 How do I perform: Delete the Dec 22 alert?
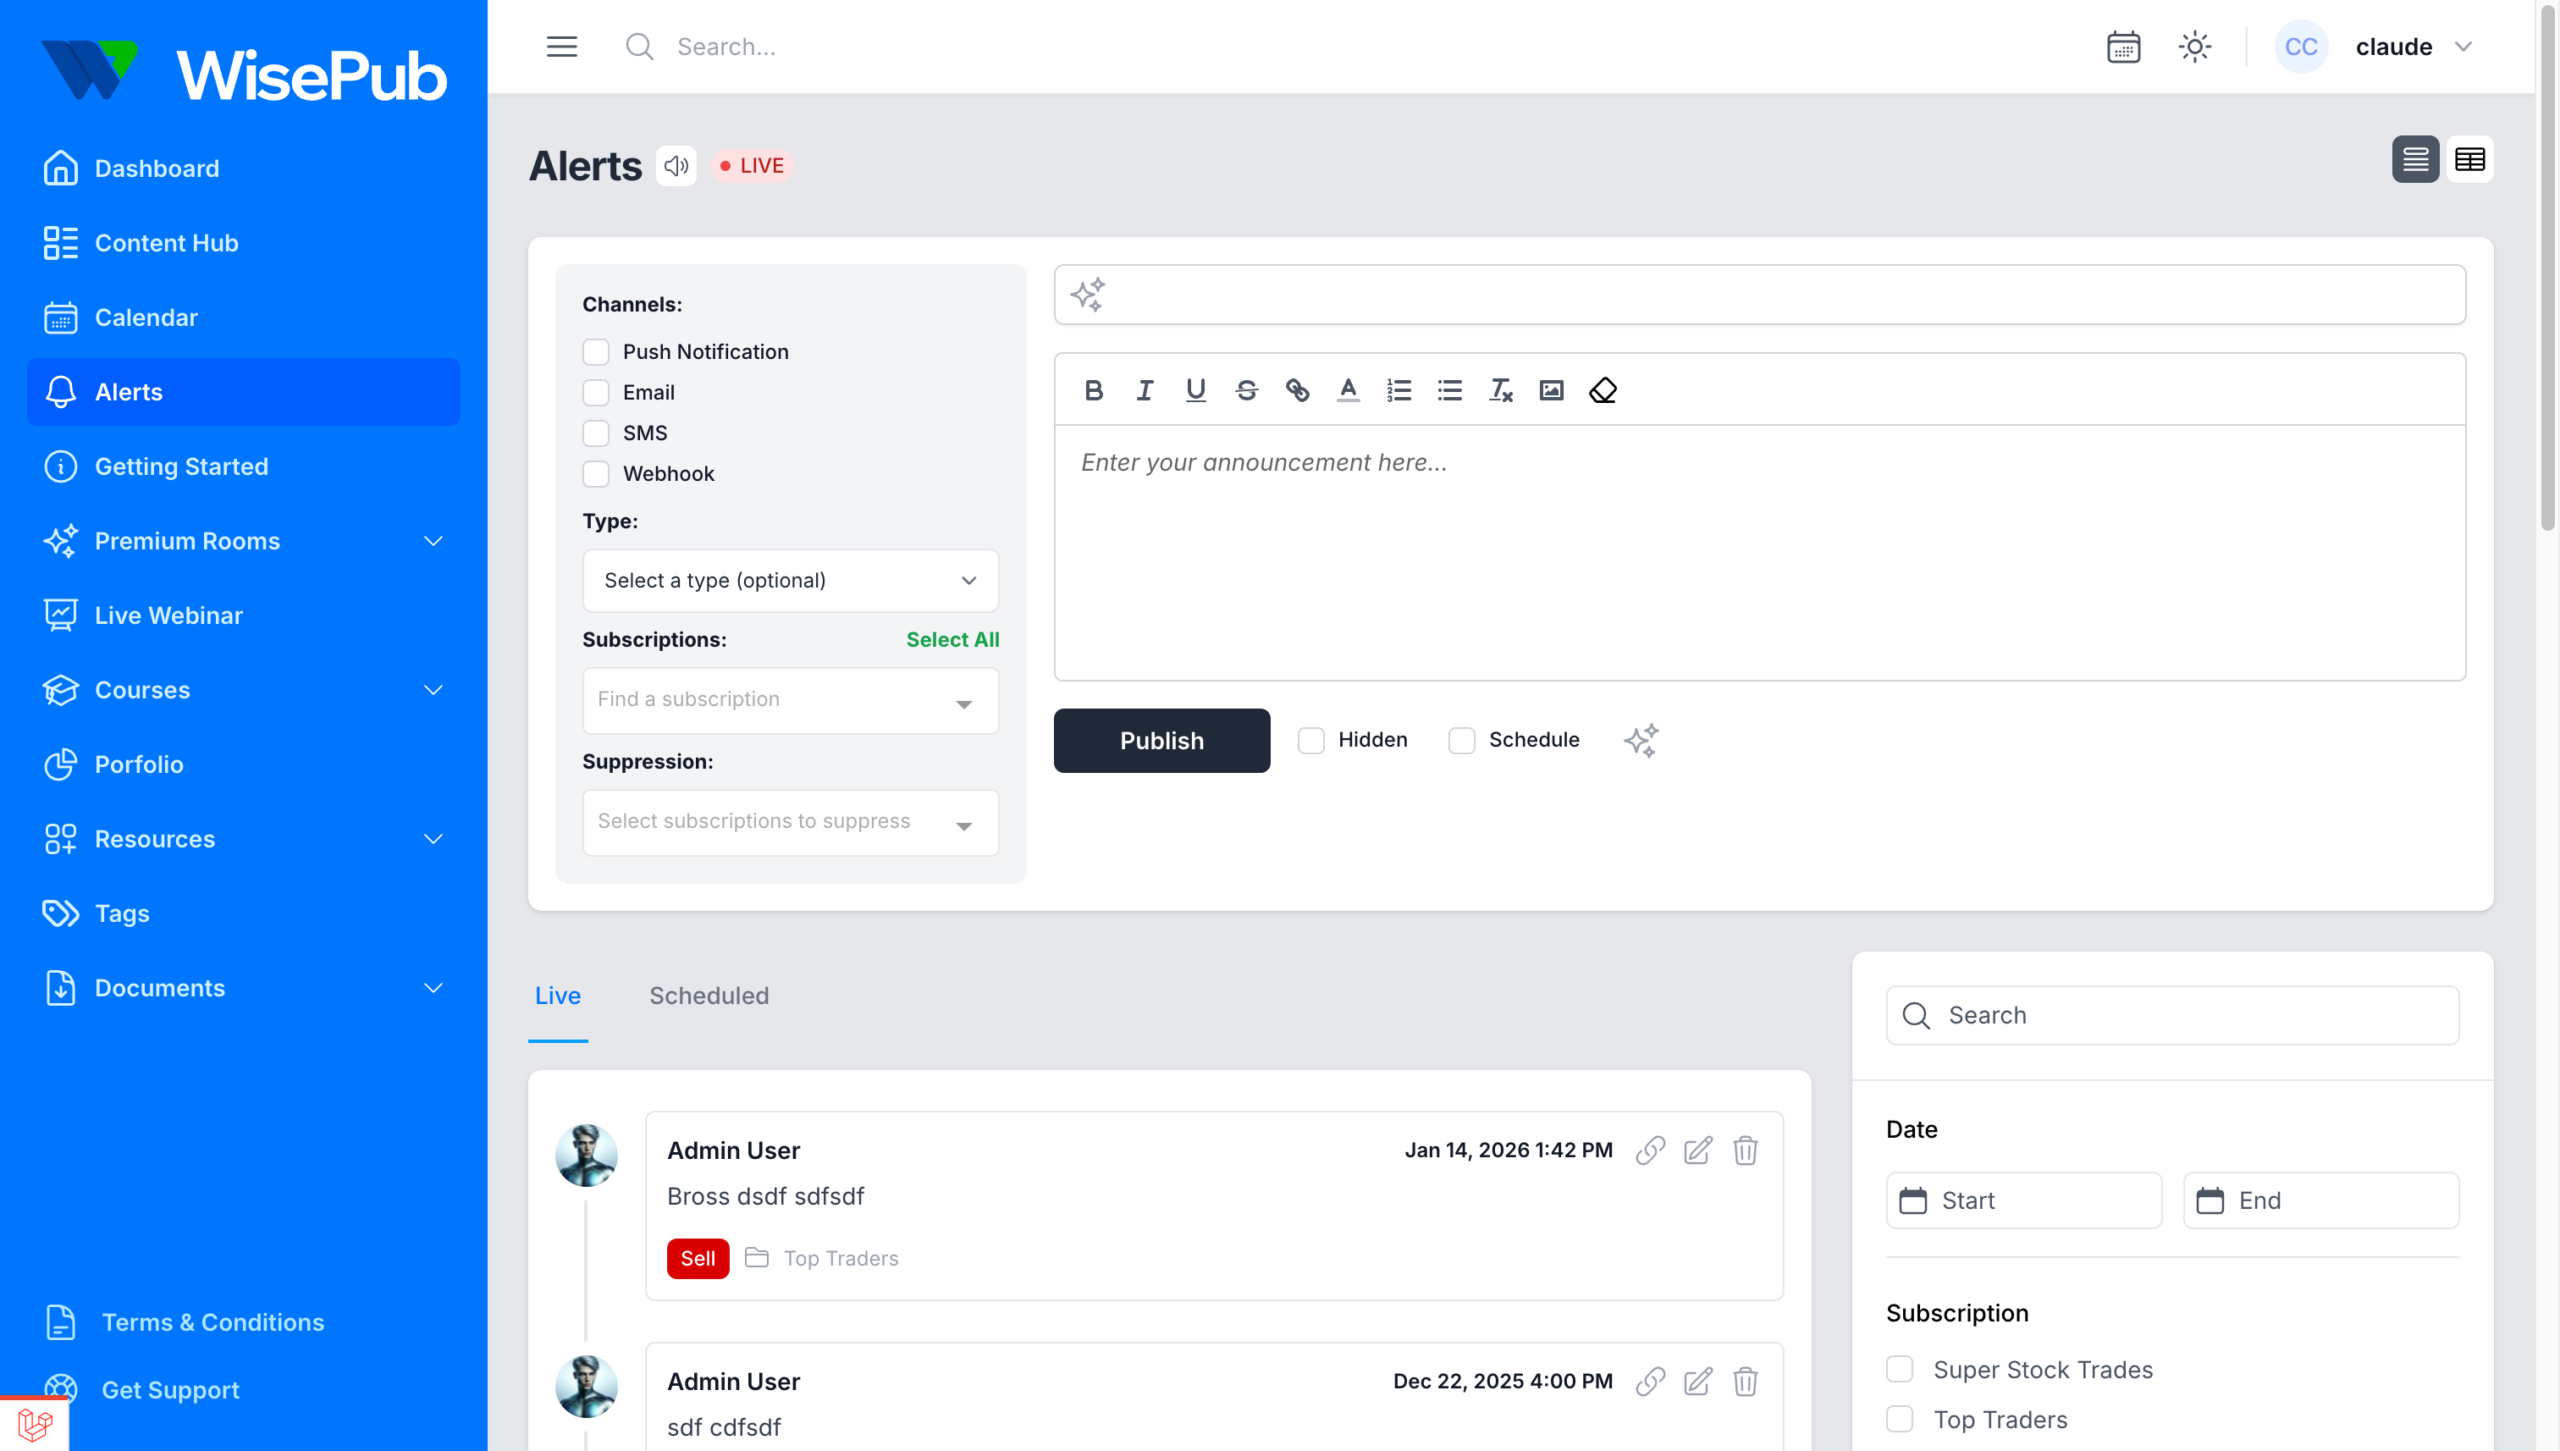click(x=1745, y=1382)
